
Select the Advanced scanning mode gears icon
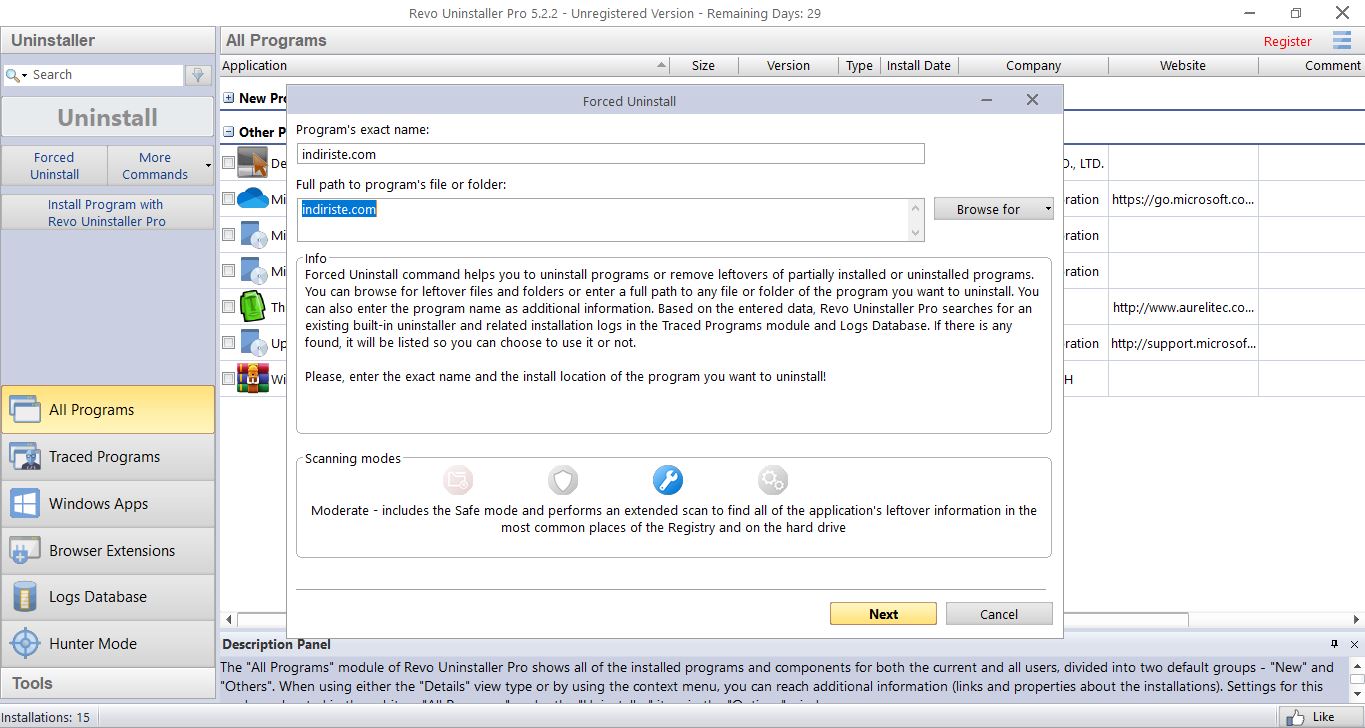[773, 481]
